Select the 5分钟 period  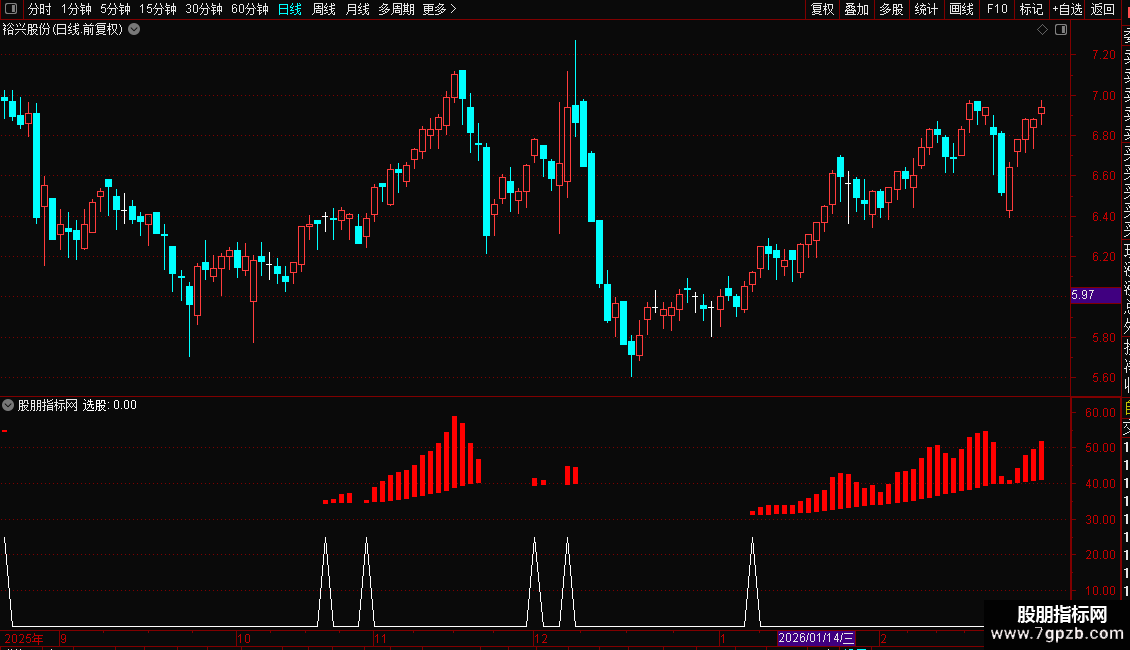coord(115,9)
